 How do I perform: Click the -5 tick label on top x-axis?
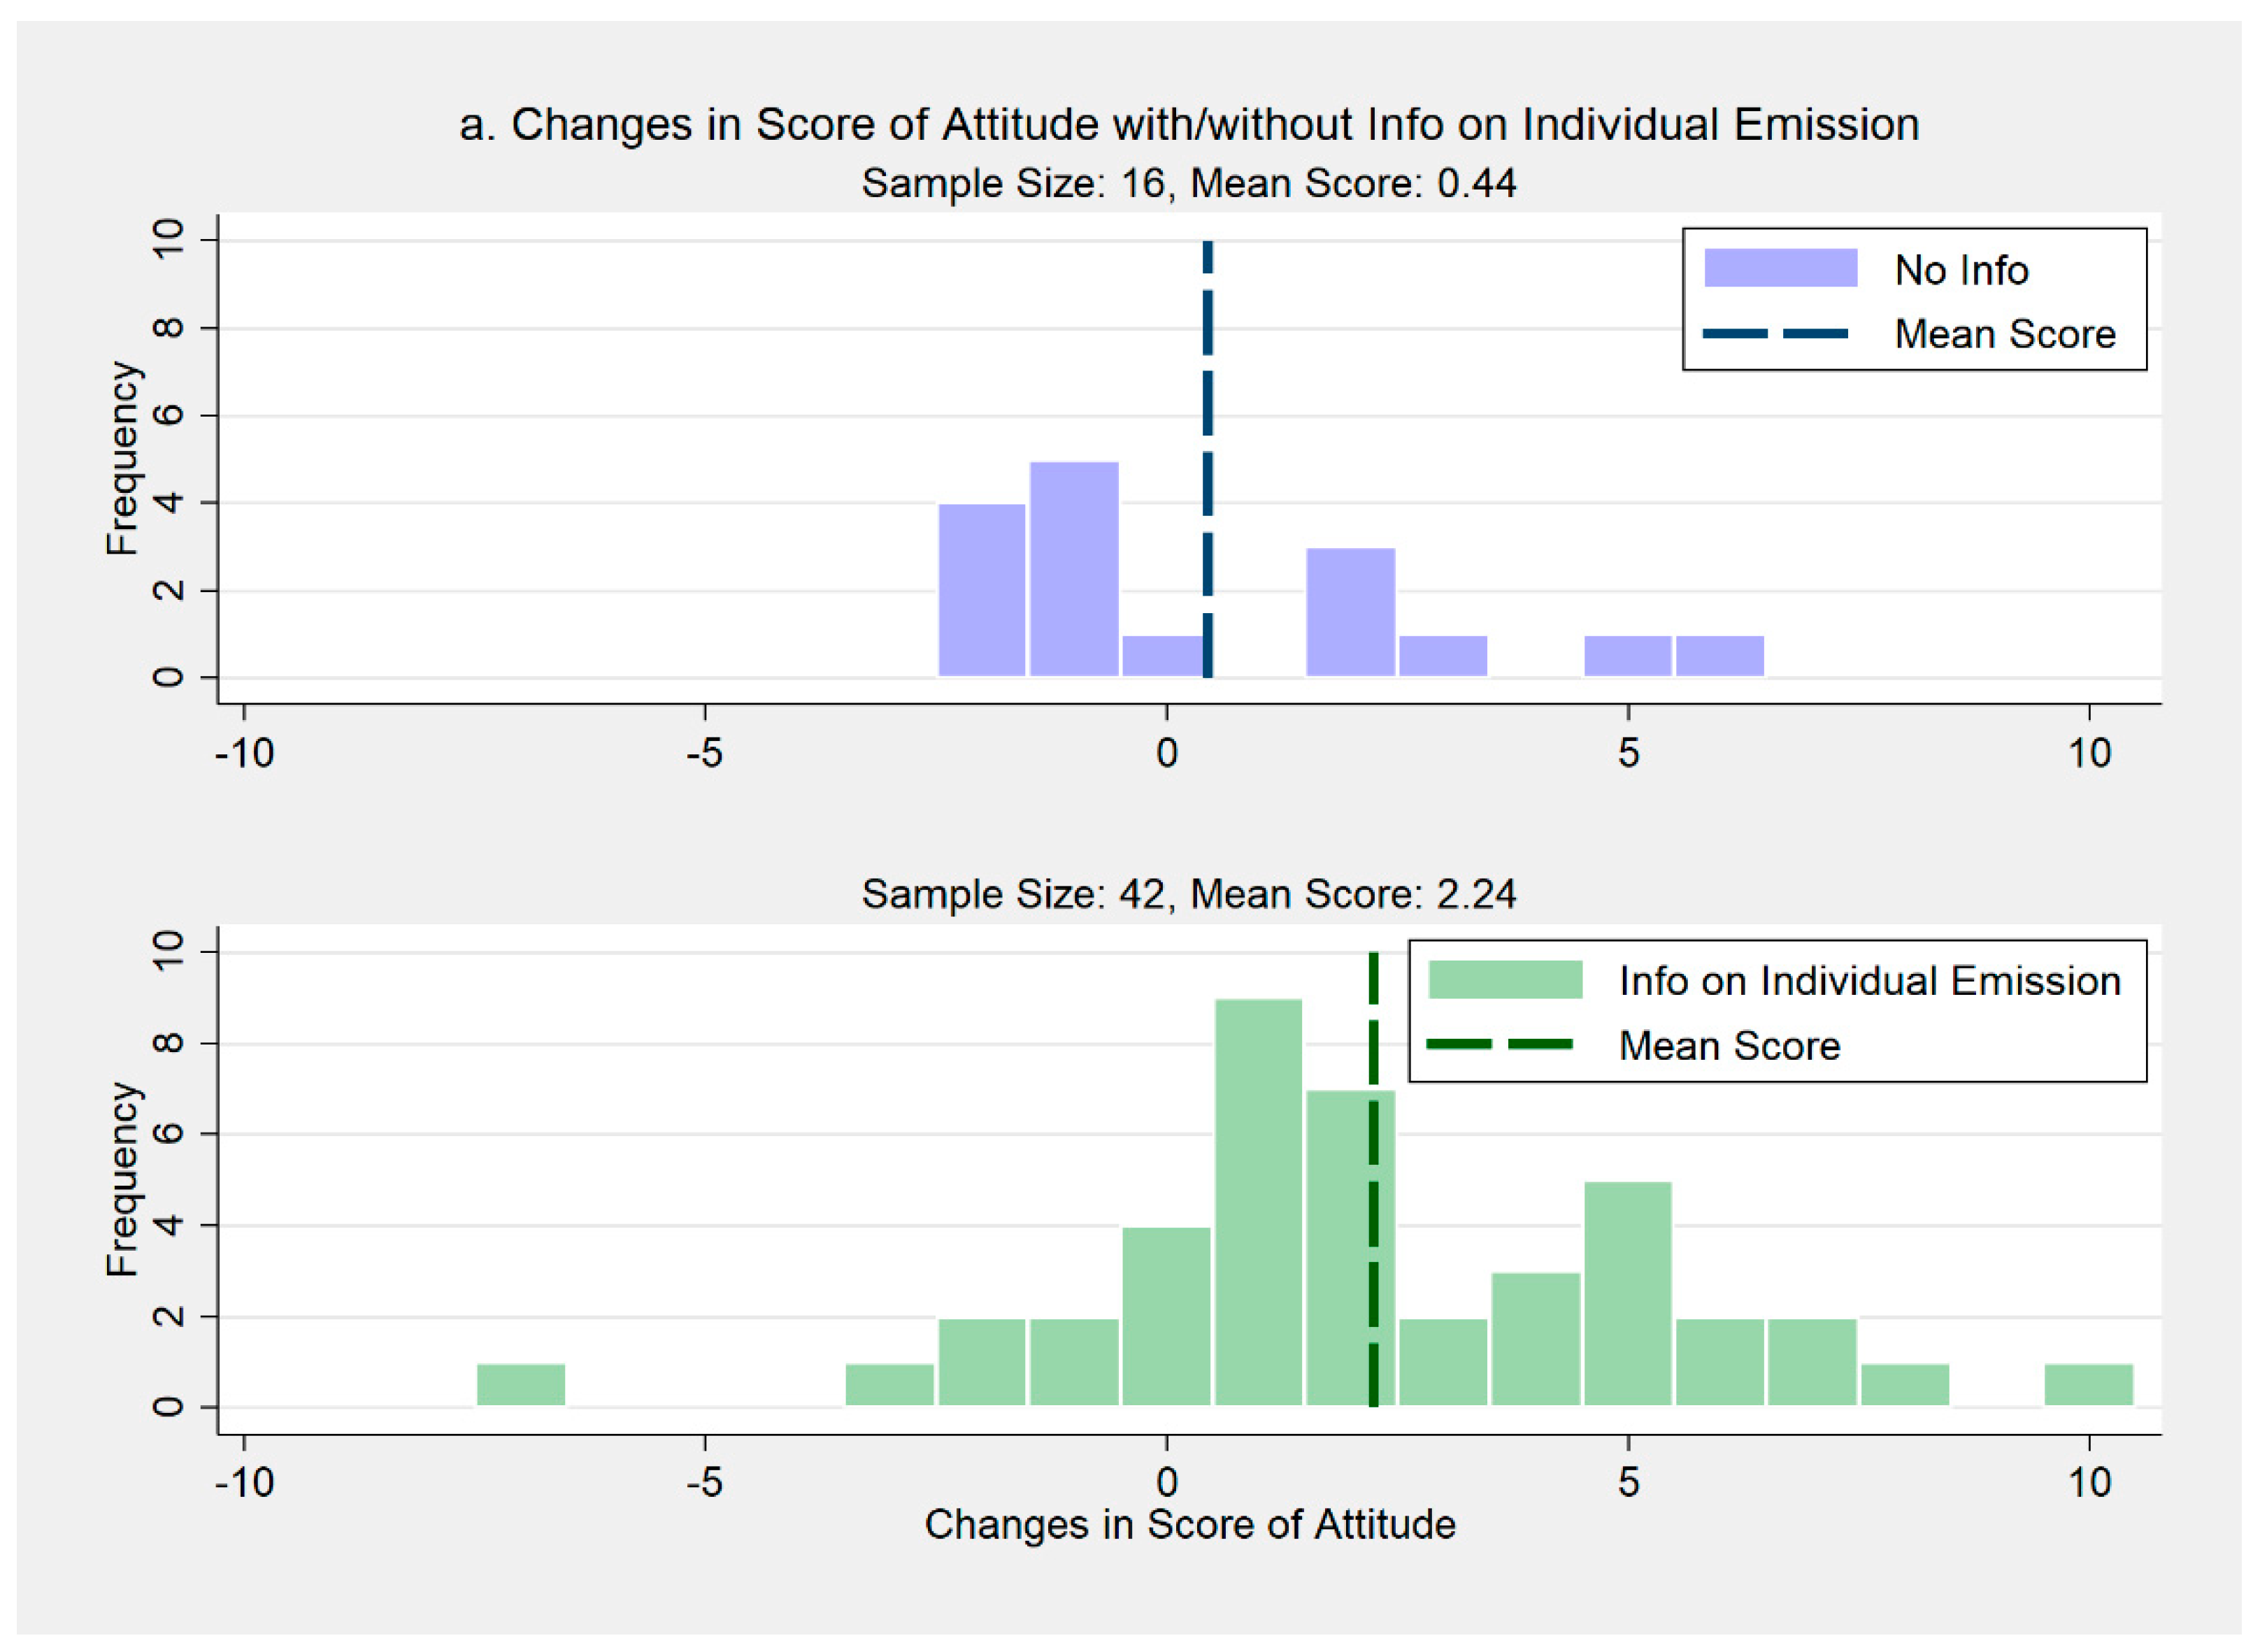tap(704, 753)
